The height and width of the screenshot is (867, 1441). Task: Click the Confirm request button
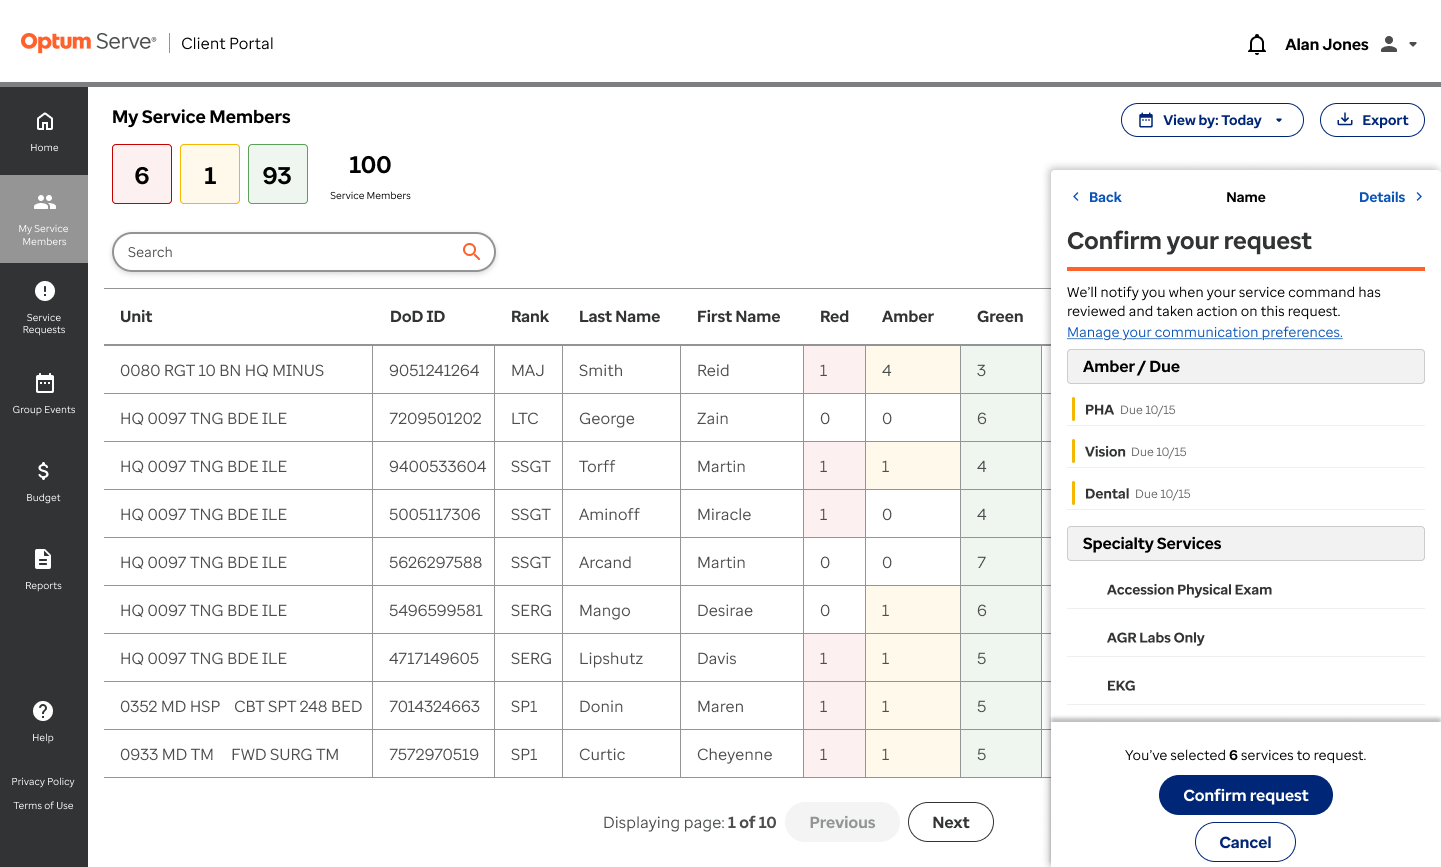coord(1246,795)
